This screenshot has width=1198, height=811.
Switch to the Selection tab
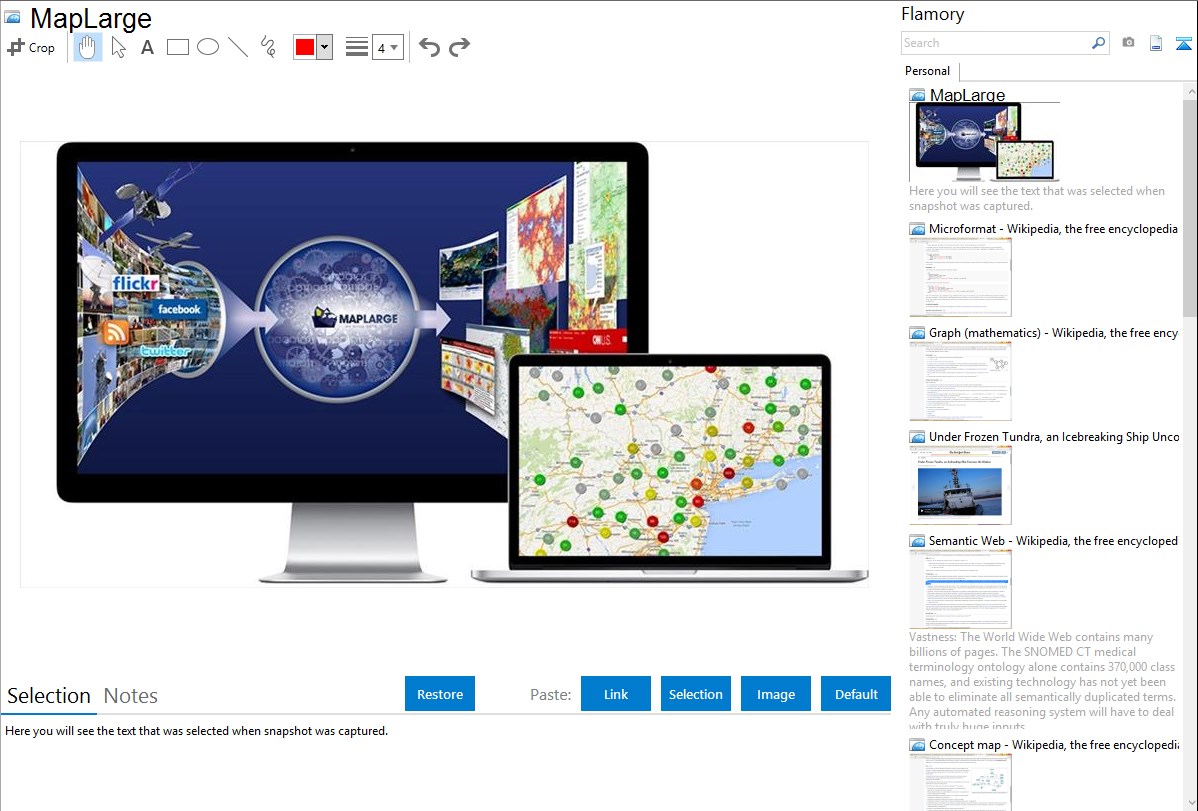[49, 696]
